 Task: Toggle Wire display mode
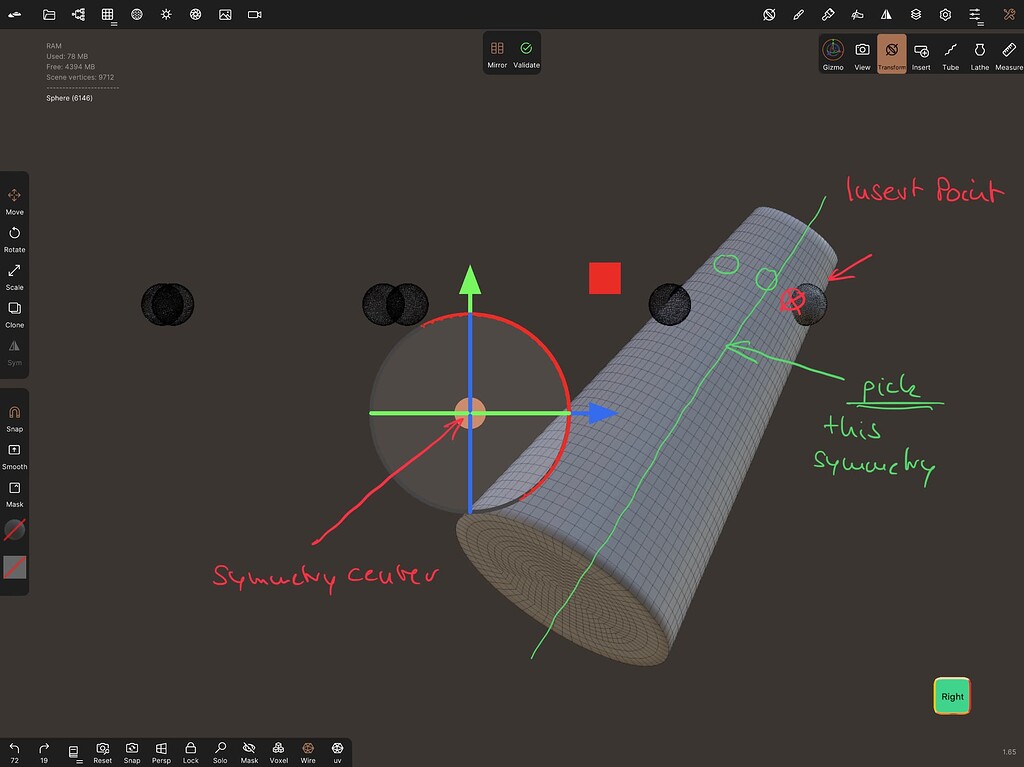coord(308,750)
